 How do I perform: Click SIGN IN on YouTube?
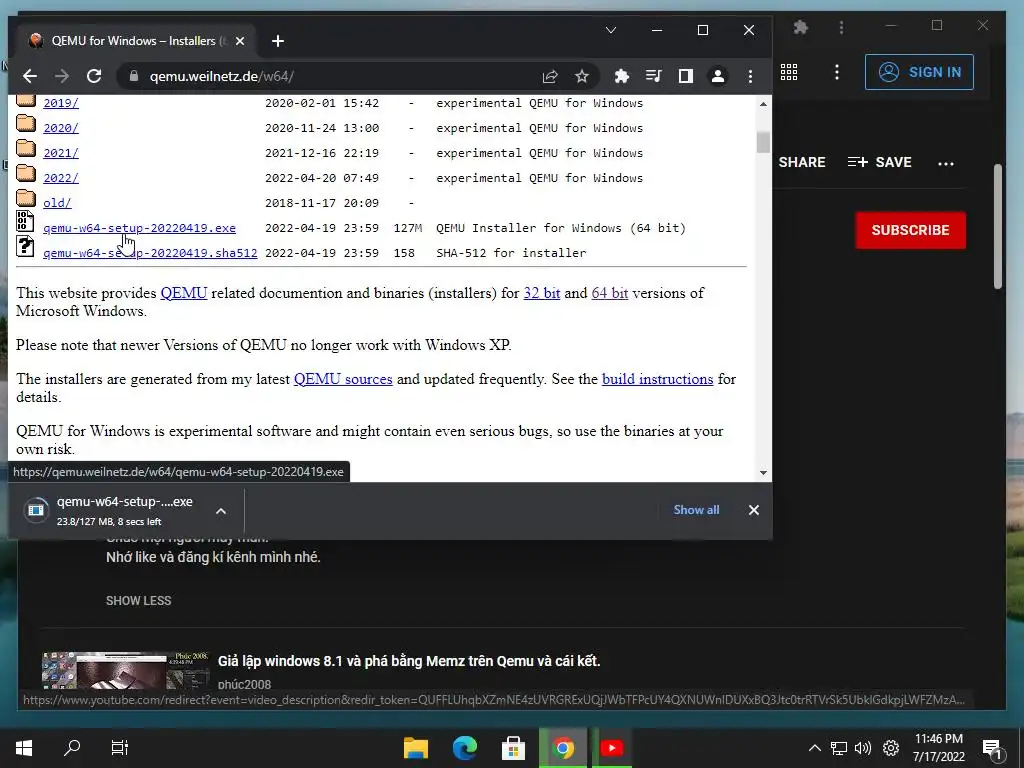[x=919, y=72]
